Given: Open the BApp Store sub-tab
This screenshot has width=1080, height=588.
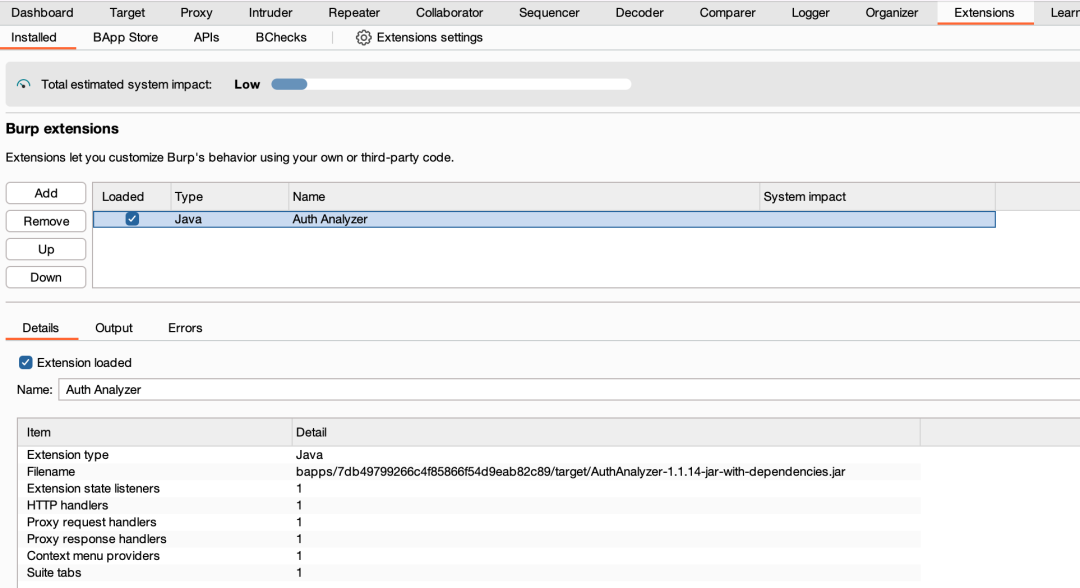Looking at the screenshot, I should click(125, 38).
